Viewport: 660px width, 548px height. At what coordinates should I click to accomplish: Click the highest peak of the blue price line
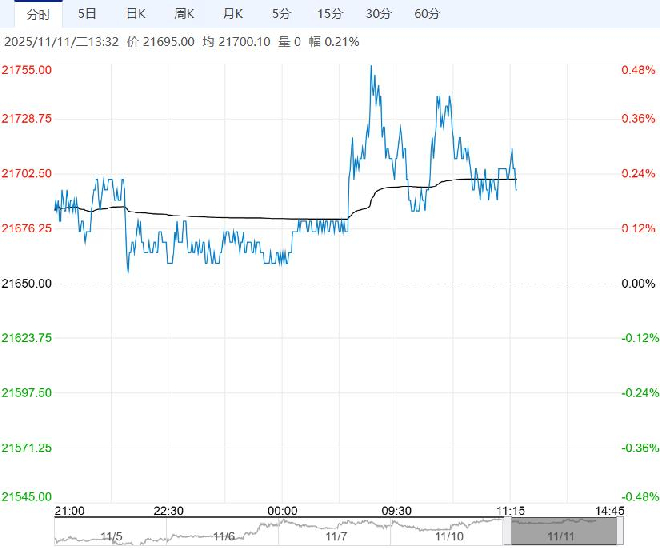[372, 67]
